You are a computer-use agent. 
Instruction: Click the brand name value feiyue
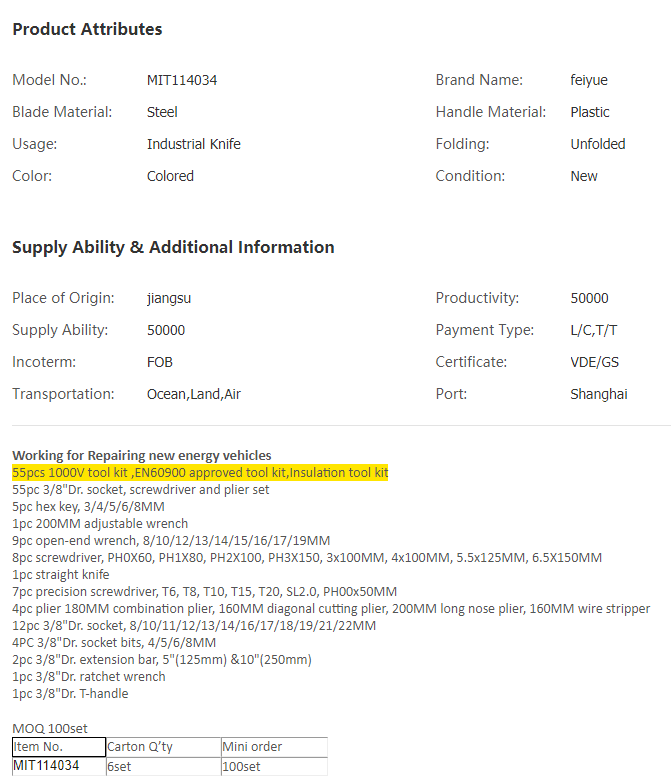click(x=589, y=80)
